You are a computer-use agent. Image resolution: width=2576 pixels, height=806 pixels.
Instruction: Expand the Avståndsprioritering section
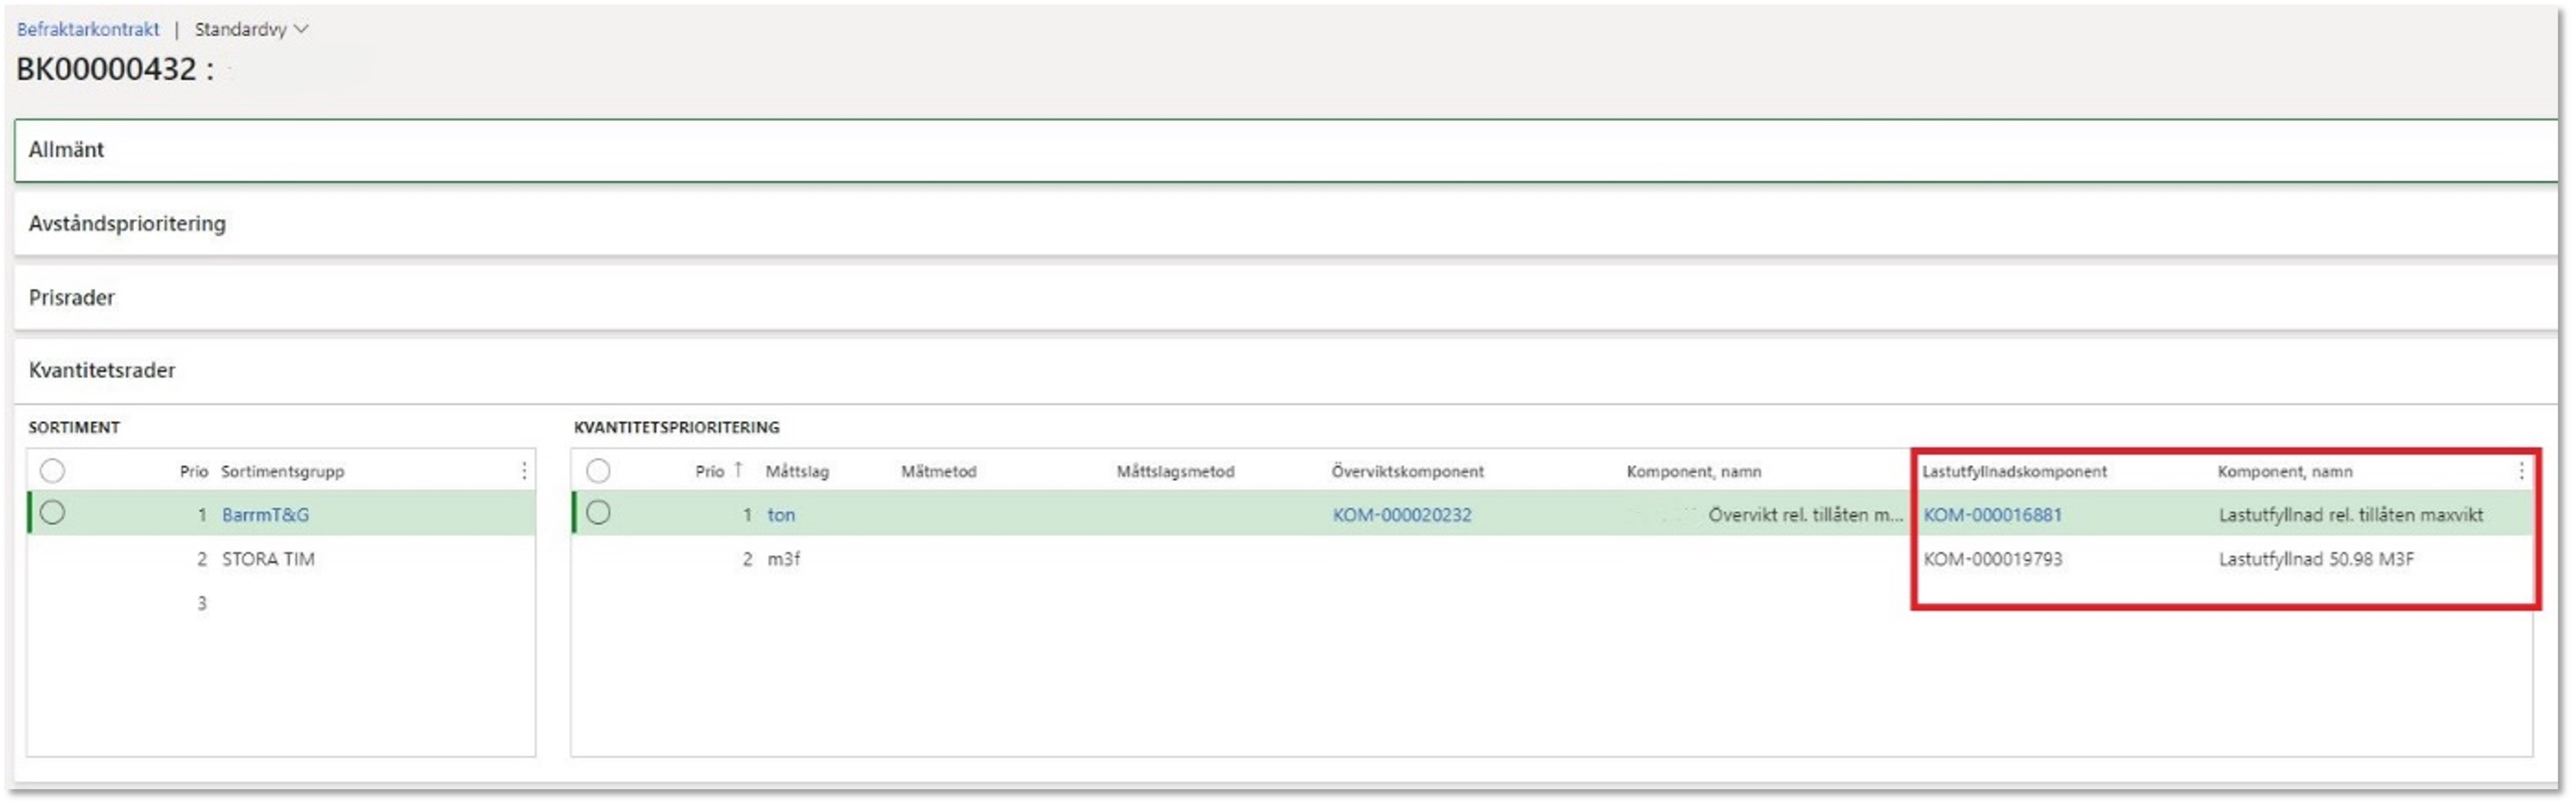1286,223
